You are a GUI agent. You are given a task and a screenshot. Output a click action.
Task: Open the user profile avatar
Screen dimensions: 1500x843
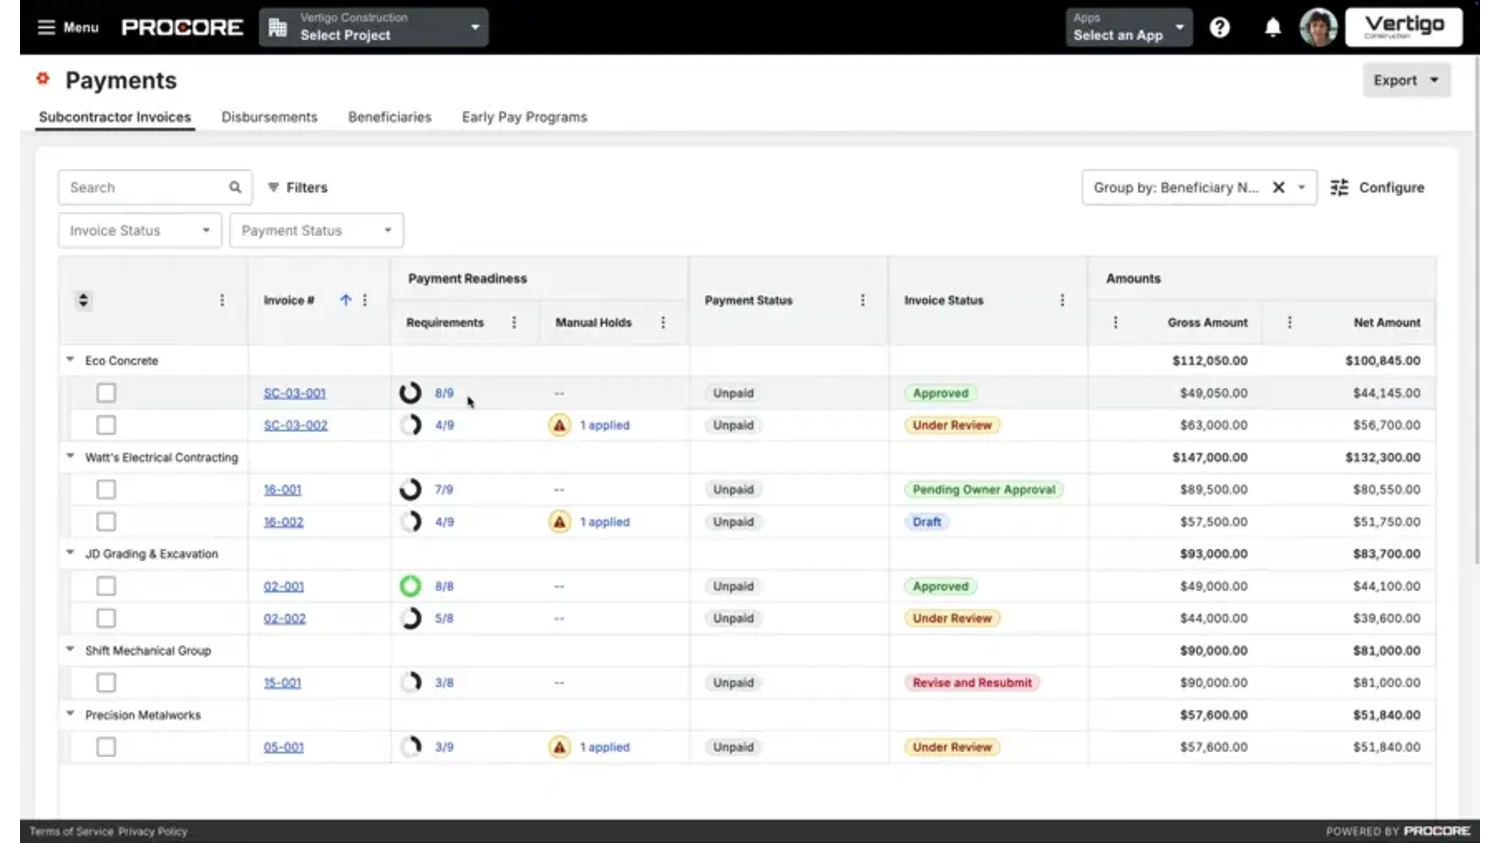1318,27
